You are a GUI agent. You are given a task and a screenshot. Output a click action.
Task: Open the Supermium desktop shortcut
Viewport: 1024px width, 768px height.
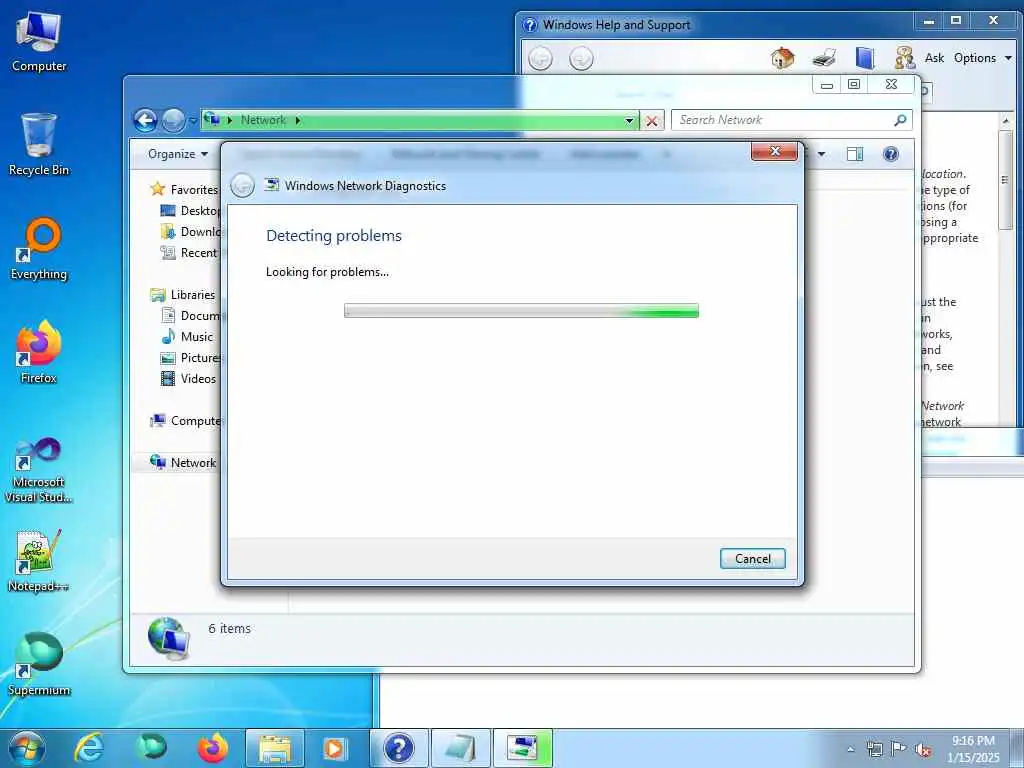[39, 665]
